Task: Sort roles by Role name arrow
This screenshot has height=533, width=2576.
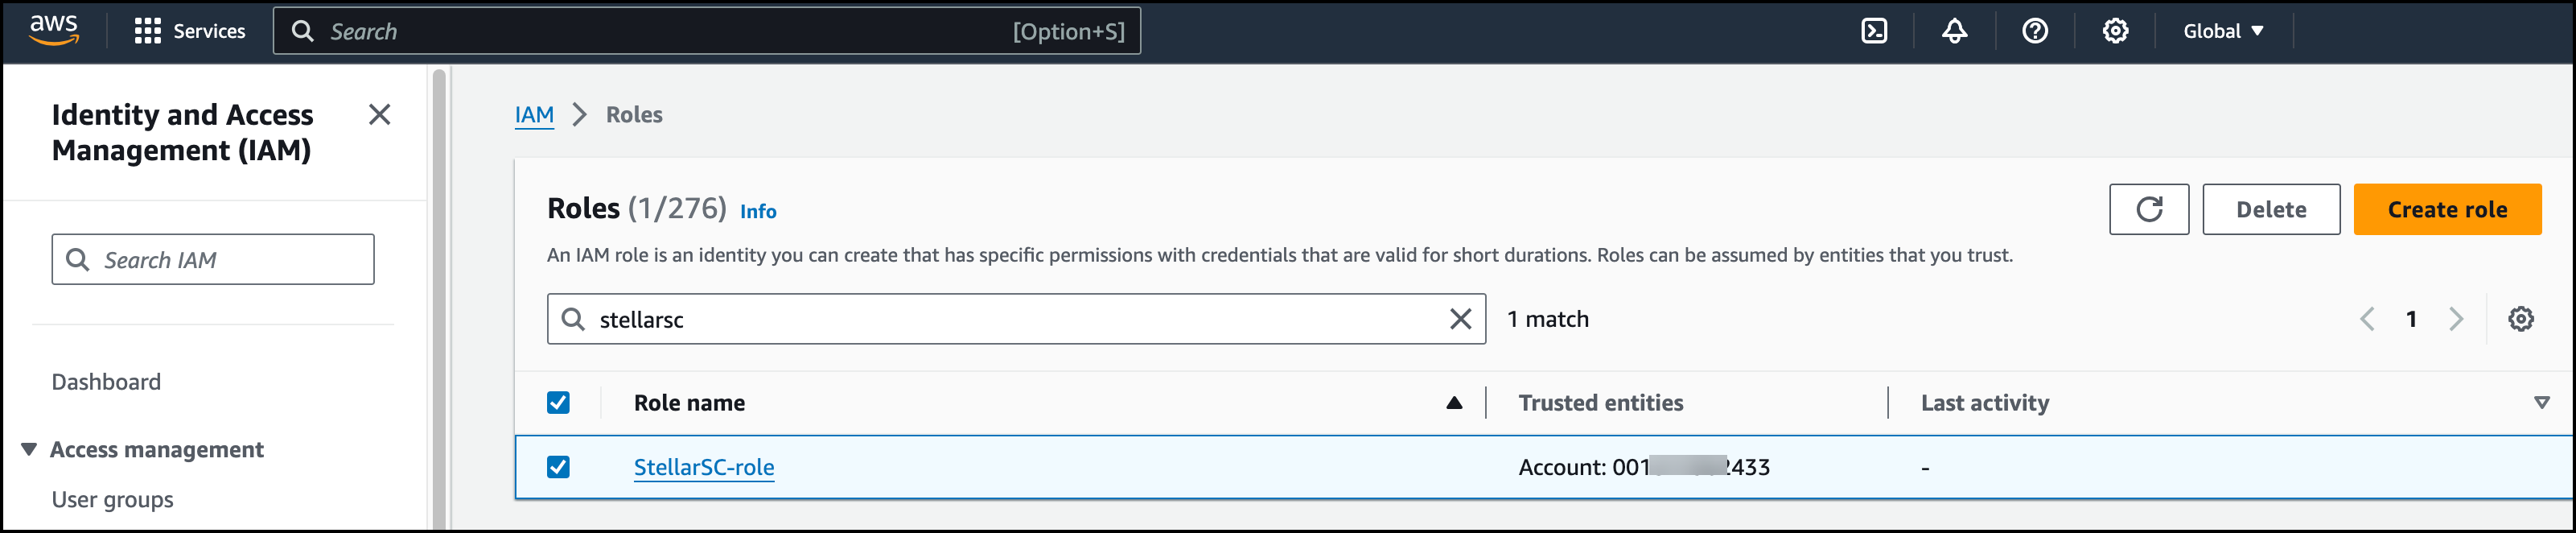Action: click(1454, 403)
